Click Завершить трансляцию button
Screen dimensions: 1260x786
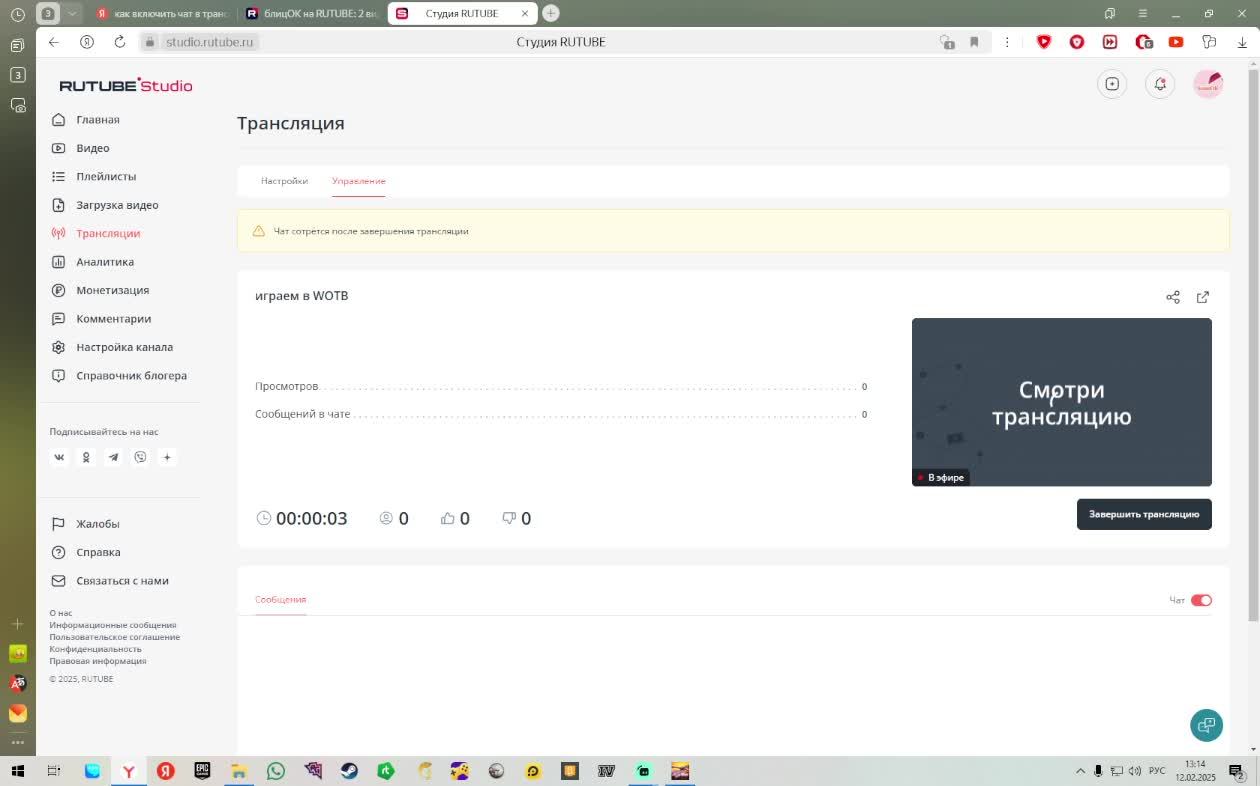pyautogui.click(x=1144, y=514)
